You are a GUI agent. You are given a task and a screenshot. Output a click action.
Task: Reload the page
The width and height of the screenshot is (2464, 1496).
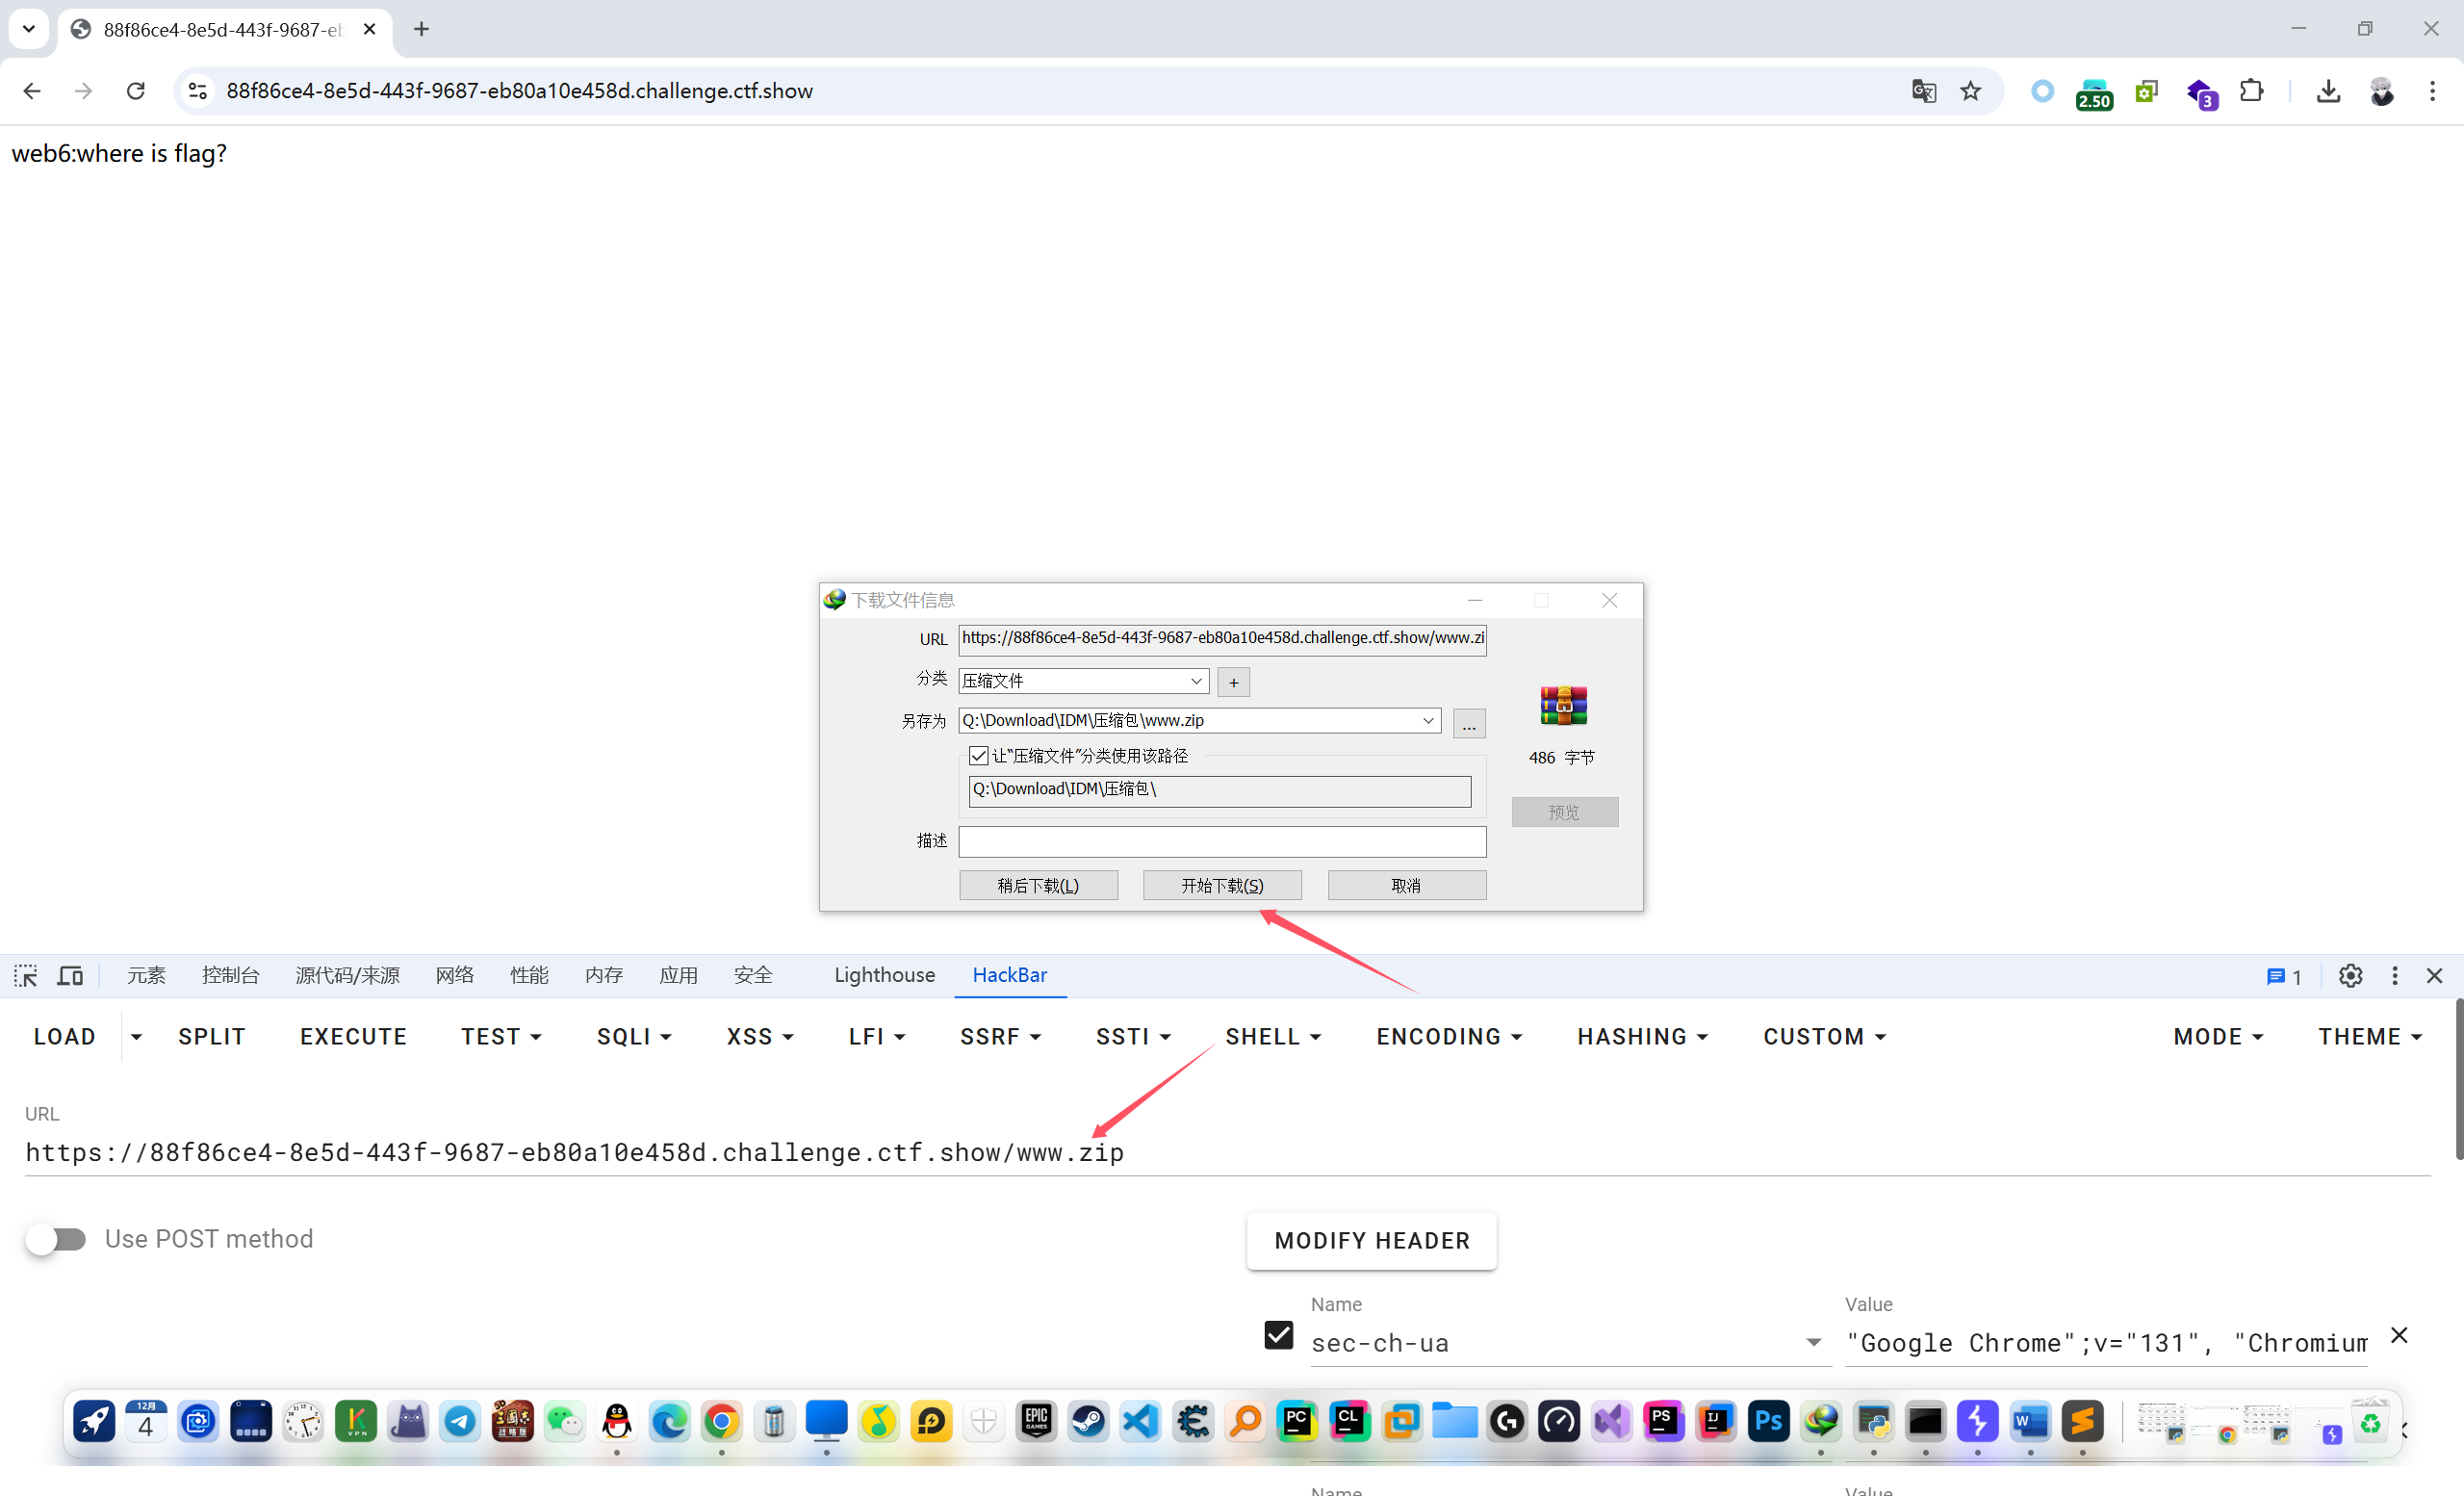click(136, 91)
